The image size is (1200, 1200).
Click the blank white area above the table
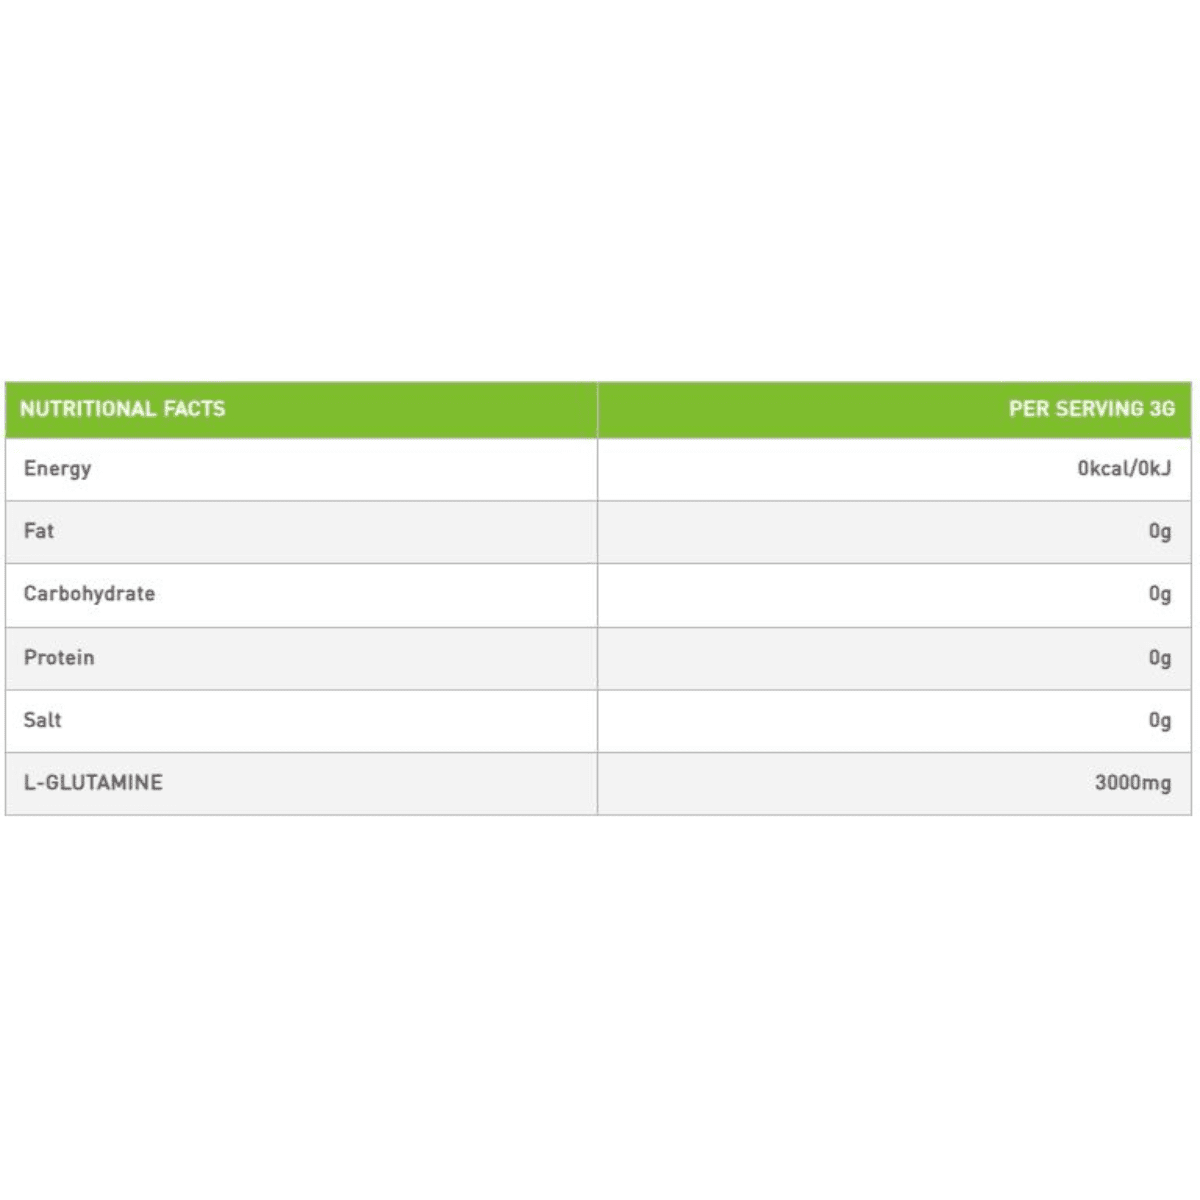pyautogui.click(x=600, y=190)
